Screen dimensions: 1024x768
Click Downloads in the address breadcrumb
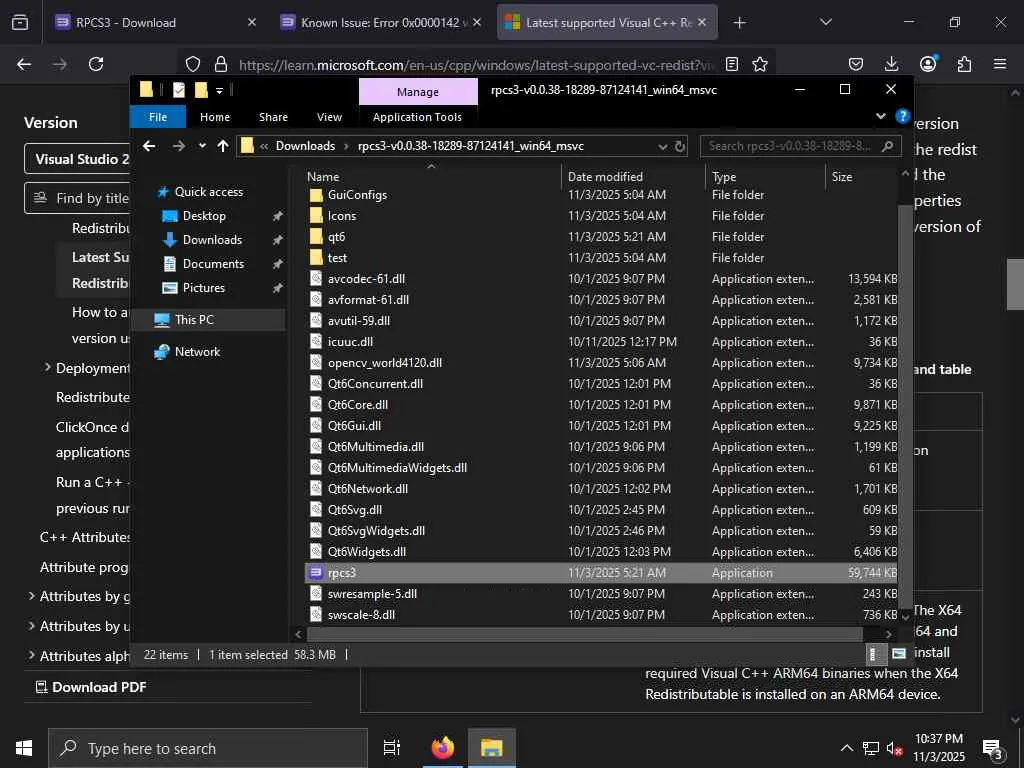(305, 146)
